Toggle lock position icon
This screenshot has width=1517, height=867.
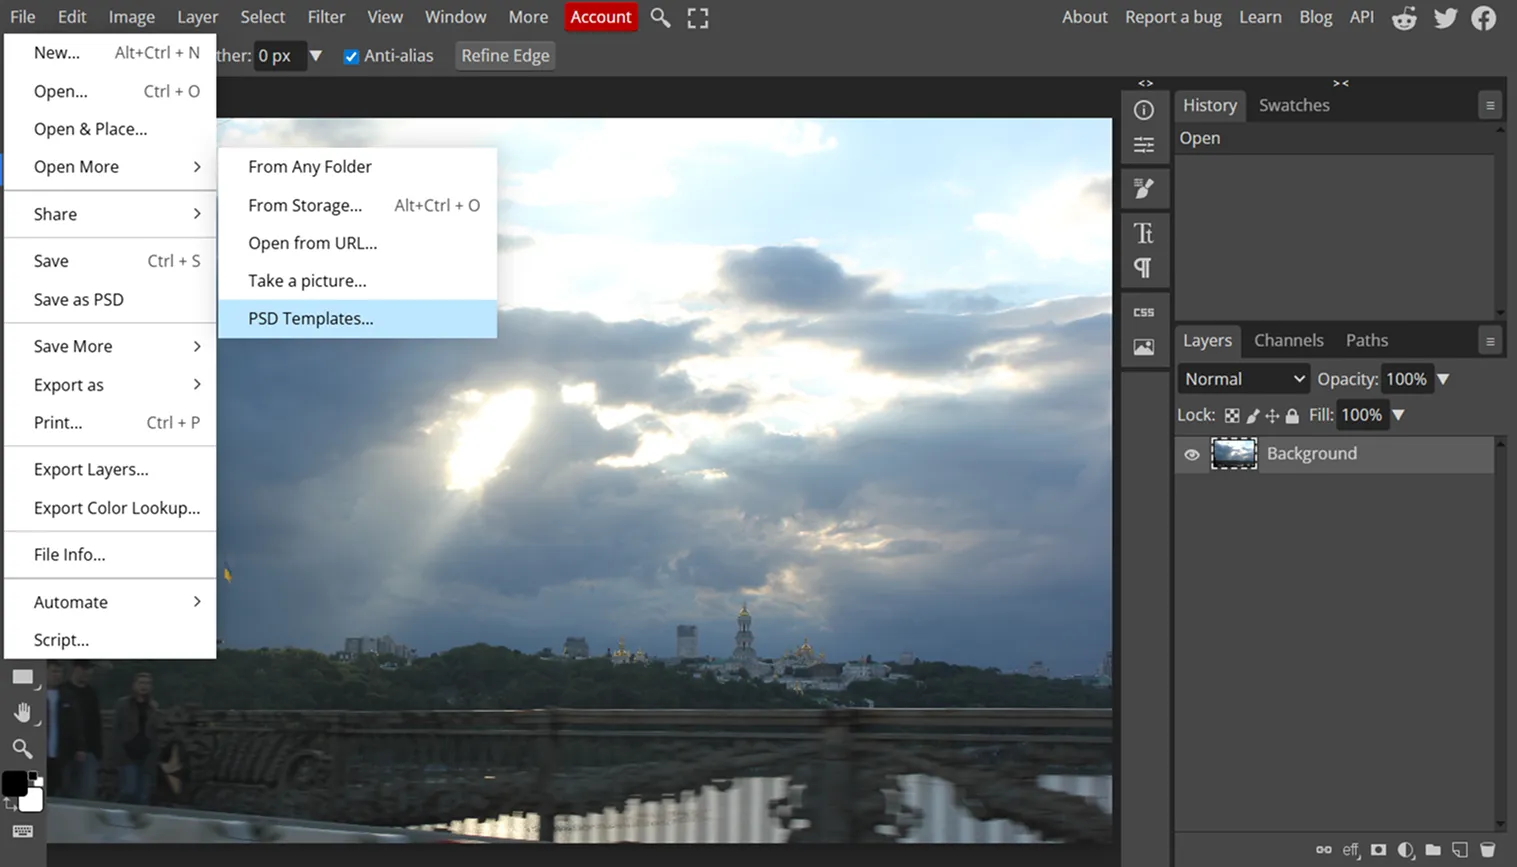tap(1272, 415)
